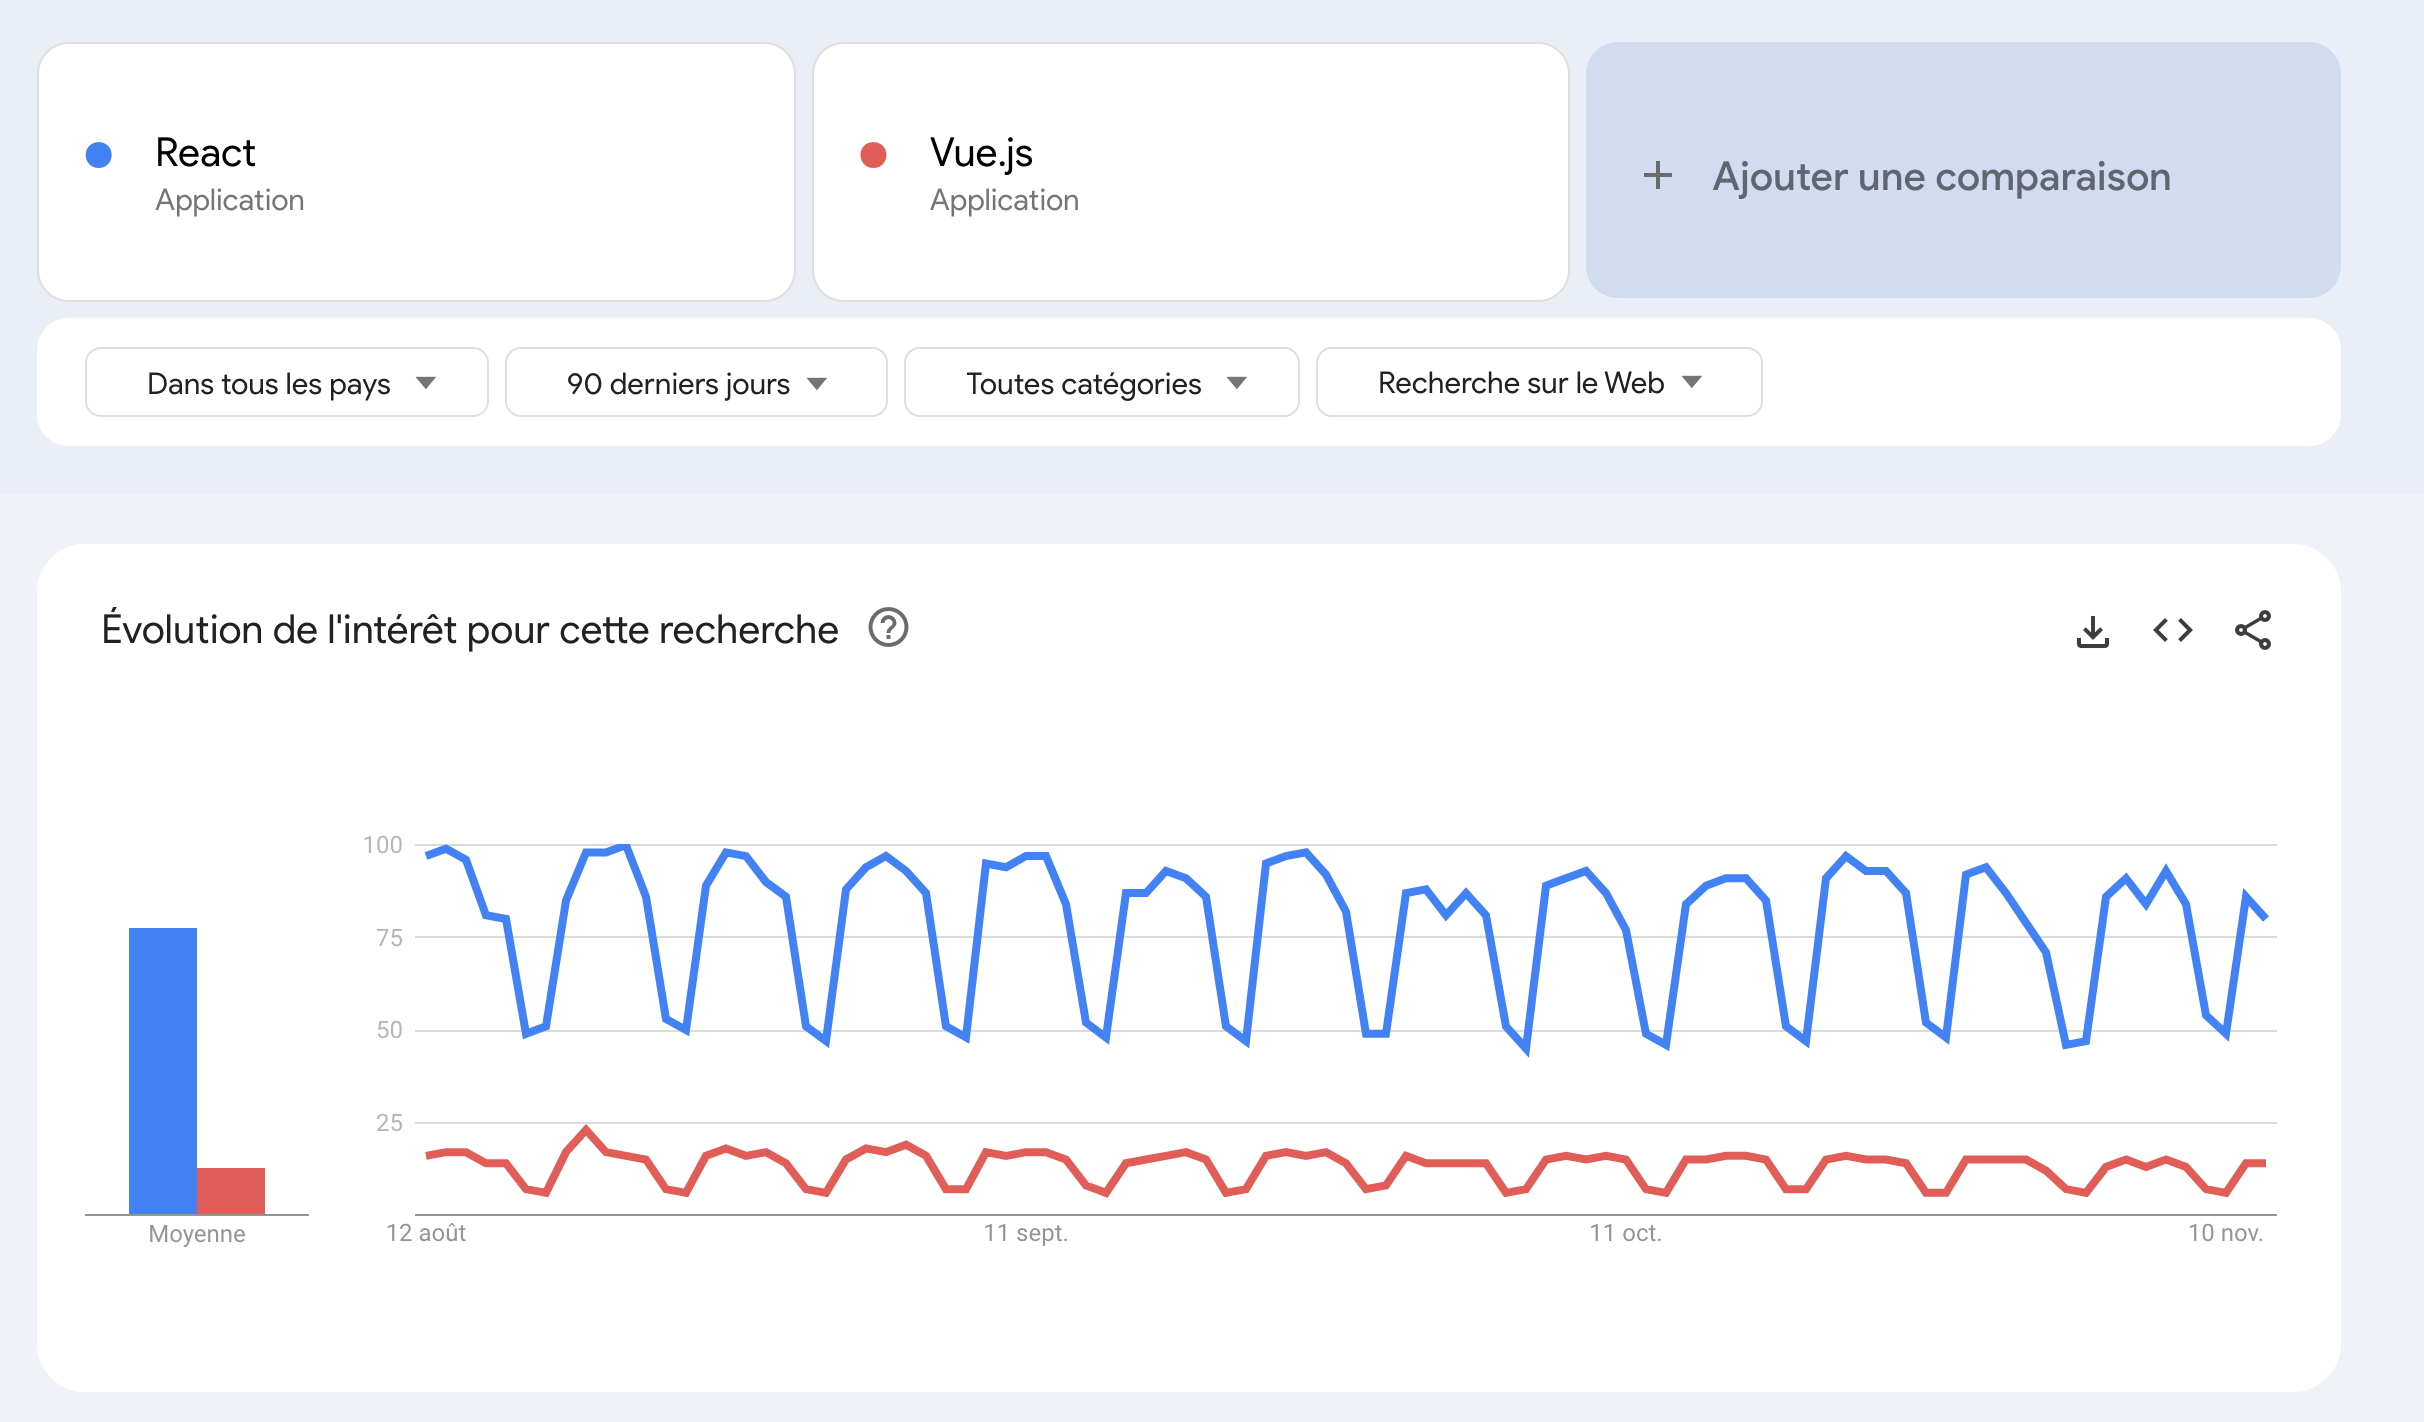The width and height of the screenshot is (2424, 1422).
Task: Click the red Vue.js color dot
Action: [x=873, y=155]
